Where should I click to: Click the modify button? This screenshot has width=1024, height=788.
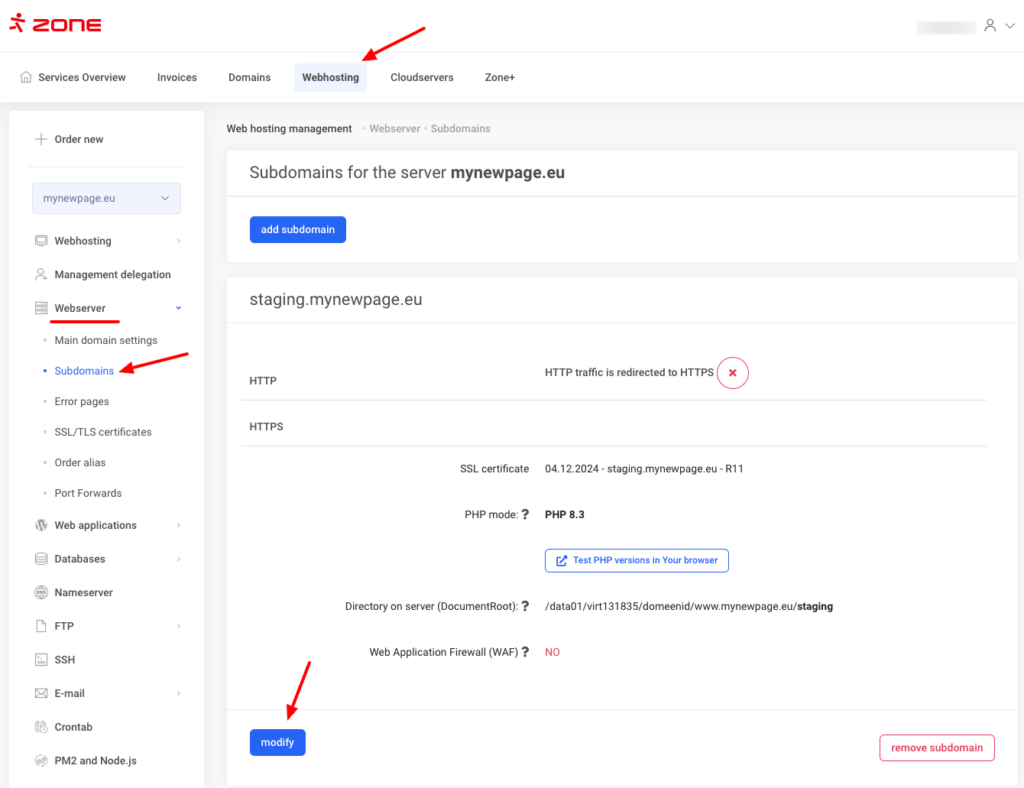click(277, 742)
